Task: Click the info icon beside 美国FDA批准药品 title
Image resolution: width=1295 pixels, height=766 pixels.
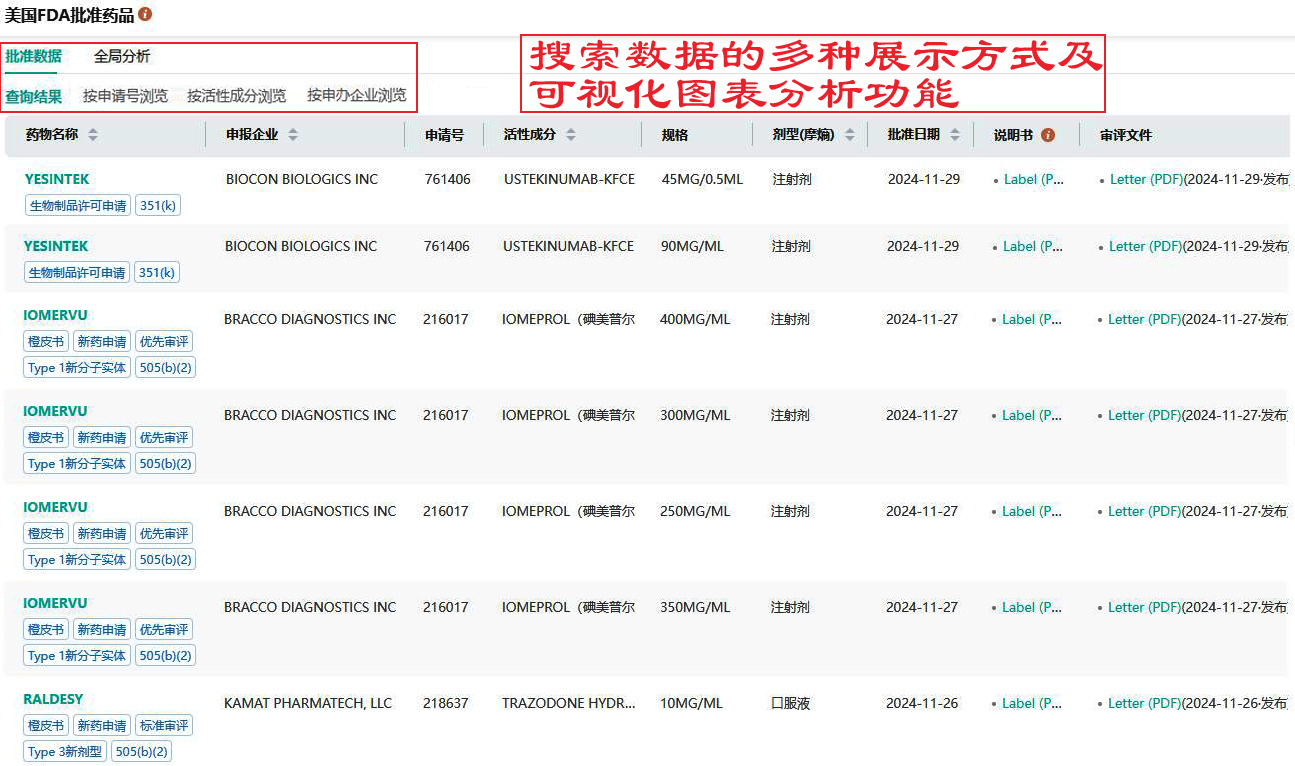Action: coord(146,15)
